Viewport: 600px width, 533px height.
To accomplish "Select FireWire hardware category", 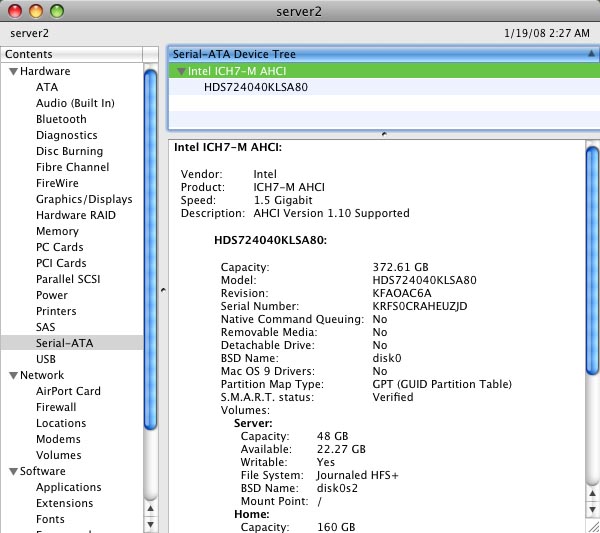I will click(57, 183).
